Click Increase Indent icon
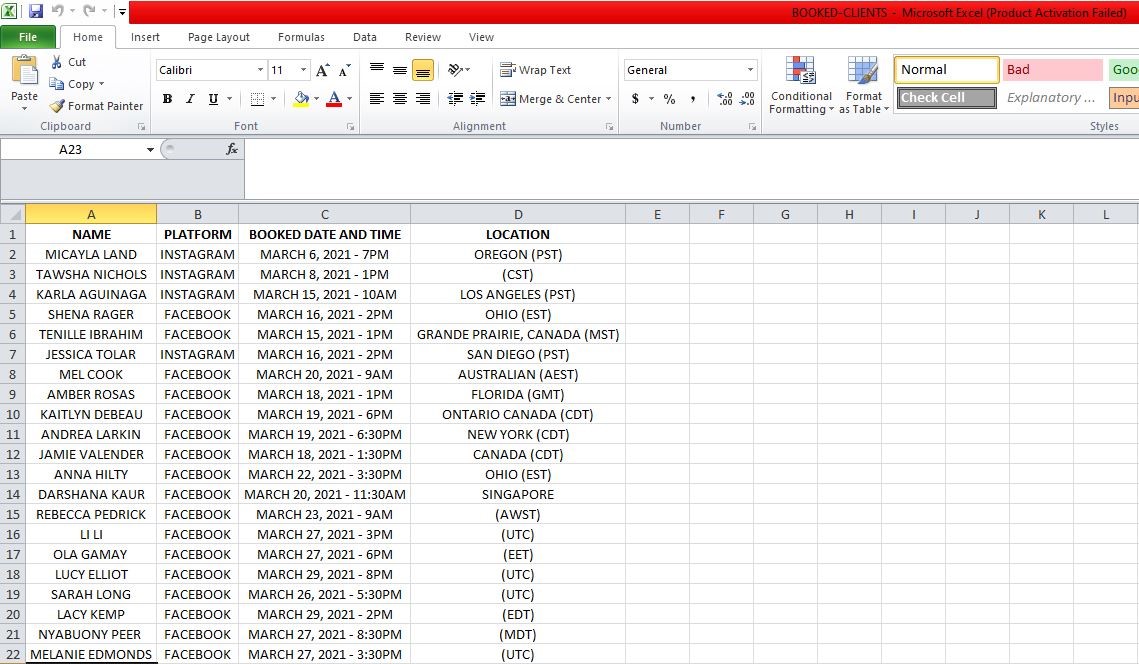This screenshot has width=1139, height=664. click(x=478, y=99)
